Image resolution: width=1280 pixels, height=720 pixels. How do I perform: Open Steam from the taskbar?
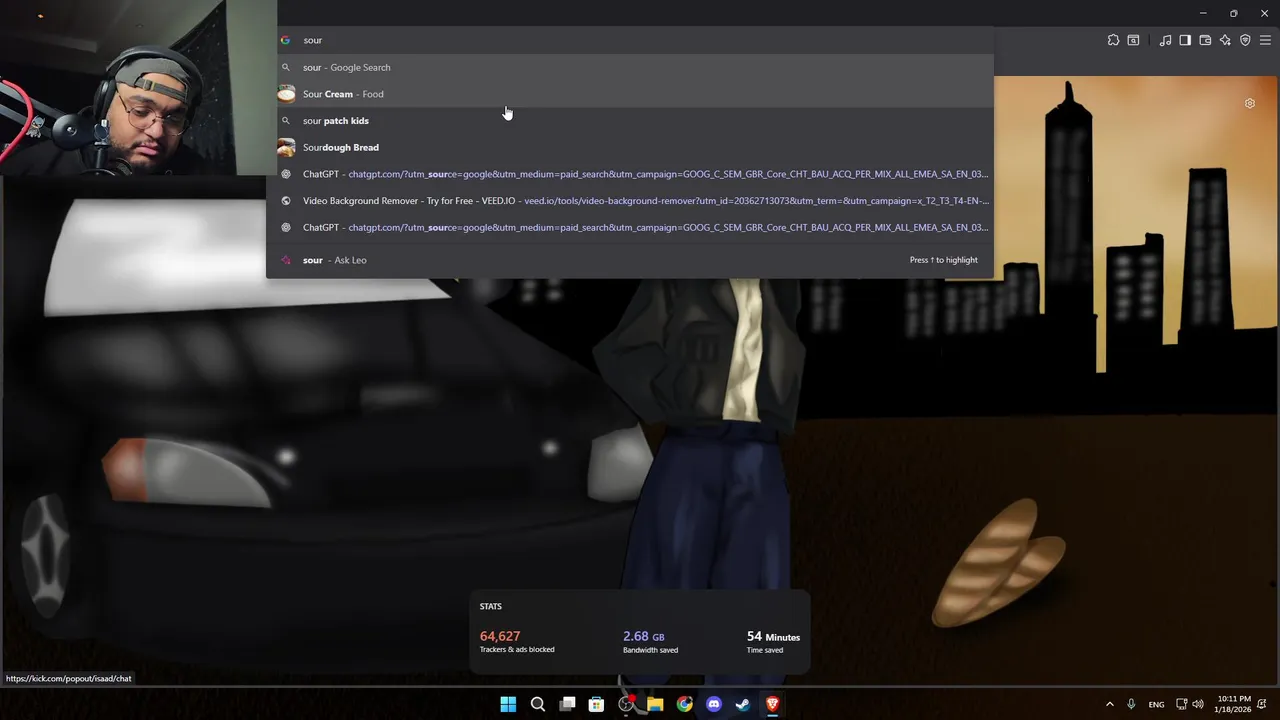click(743, 704)
